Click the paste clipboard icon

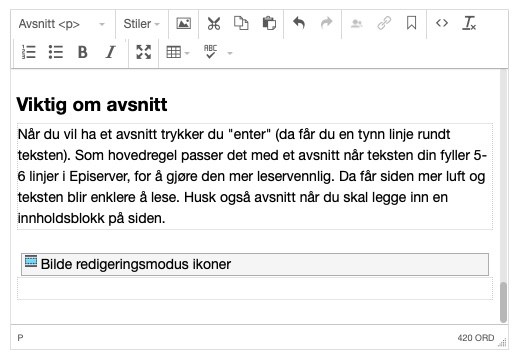(x=269, y=24)
